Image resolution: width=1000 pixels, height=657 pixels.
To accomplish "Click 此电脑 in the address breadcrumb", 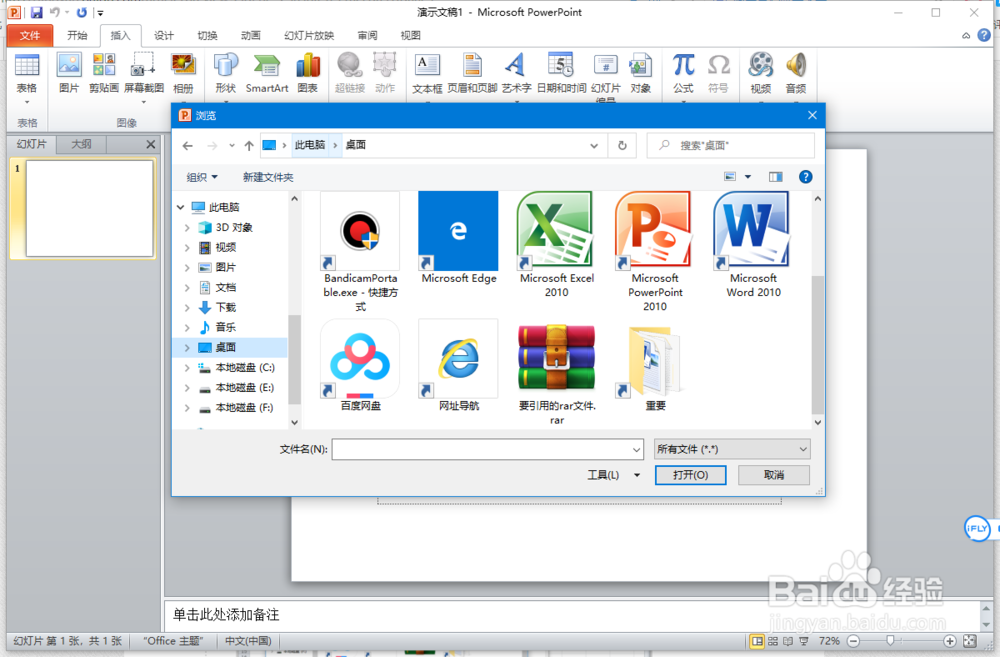I will click(309, 145).
